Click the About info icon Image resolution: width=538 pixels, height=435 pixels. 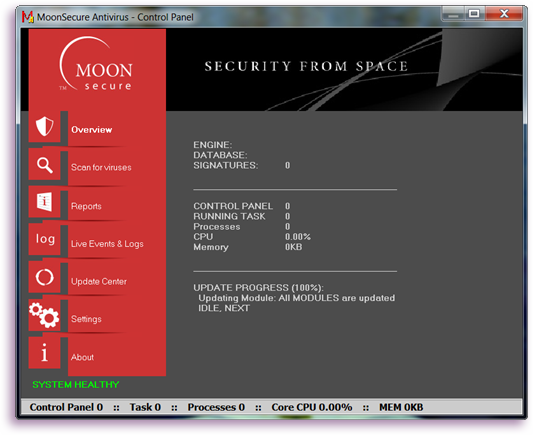click(45, 352)
